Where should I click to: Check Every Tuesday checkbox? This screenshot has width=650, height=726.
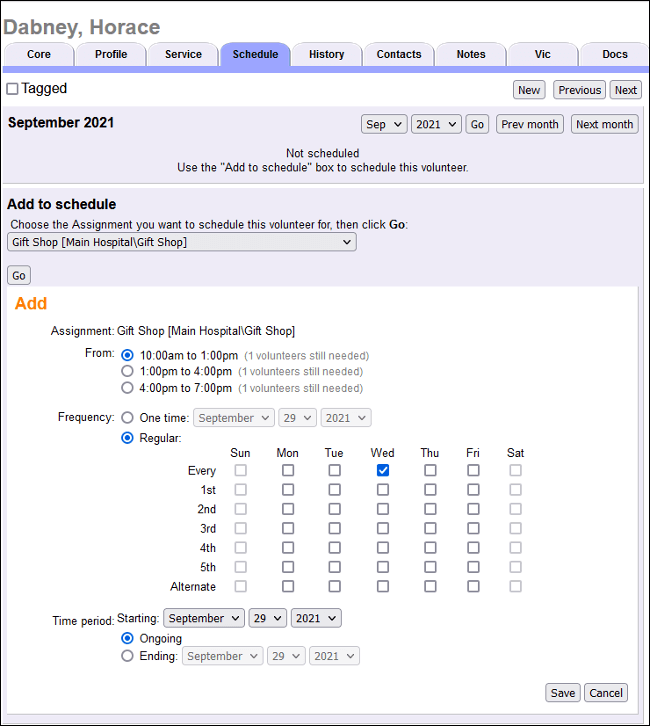(335, 470)
